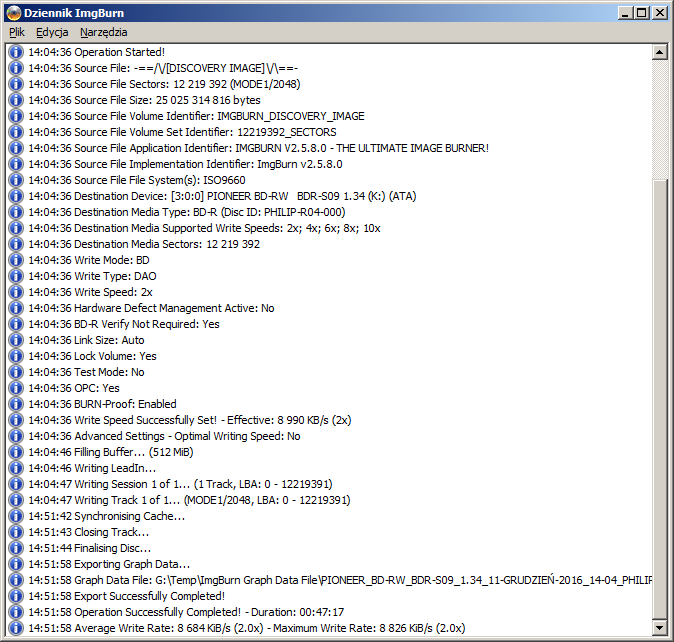
Task: Select the 'IMGBURN_DISCOVERY_IMAGE' volume identifier line
Action: (x=196, y=116)
